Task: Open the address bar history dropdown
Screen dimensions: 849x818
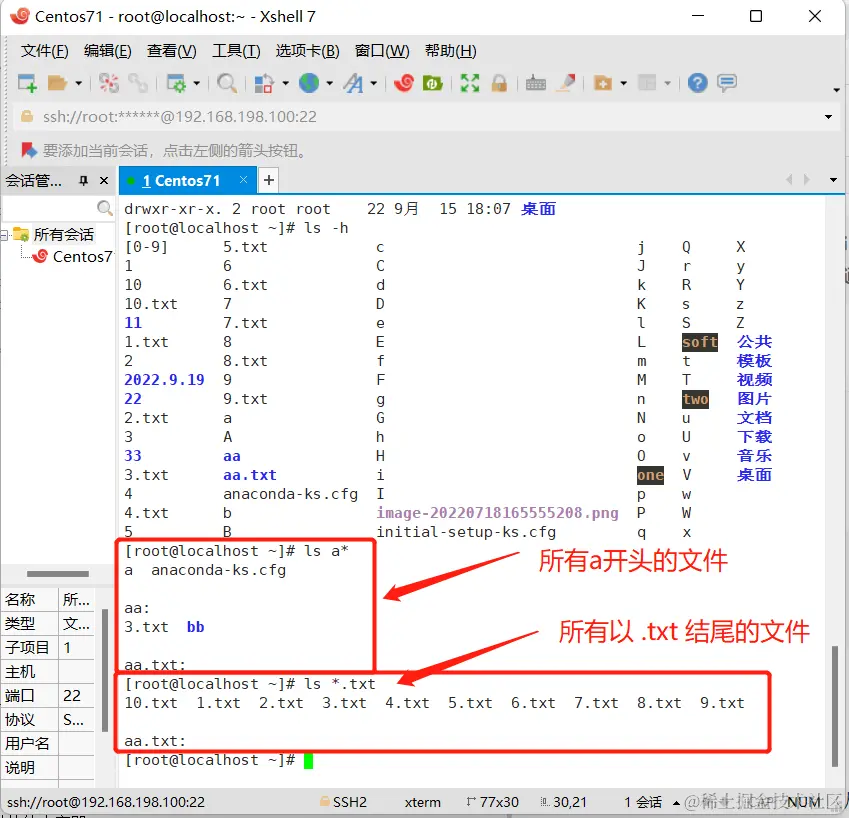Action: pos(828,117)
